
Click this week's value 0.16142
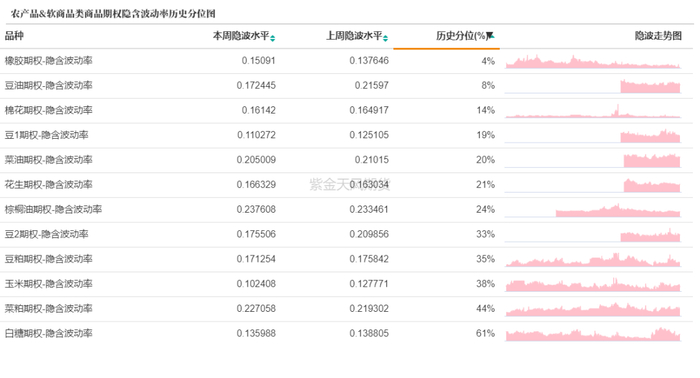(x=258, y=110)
